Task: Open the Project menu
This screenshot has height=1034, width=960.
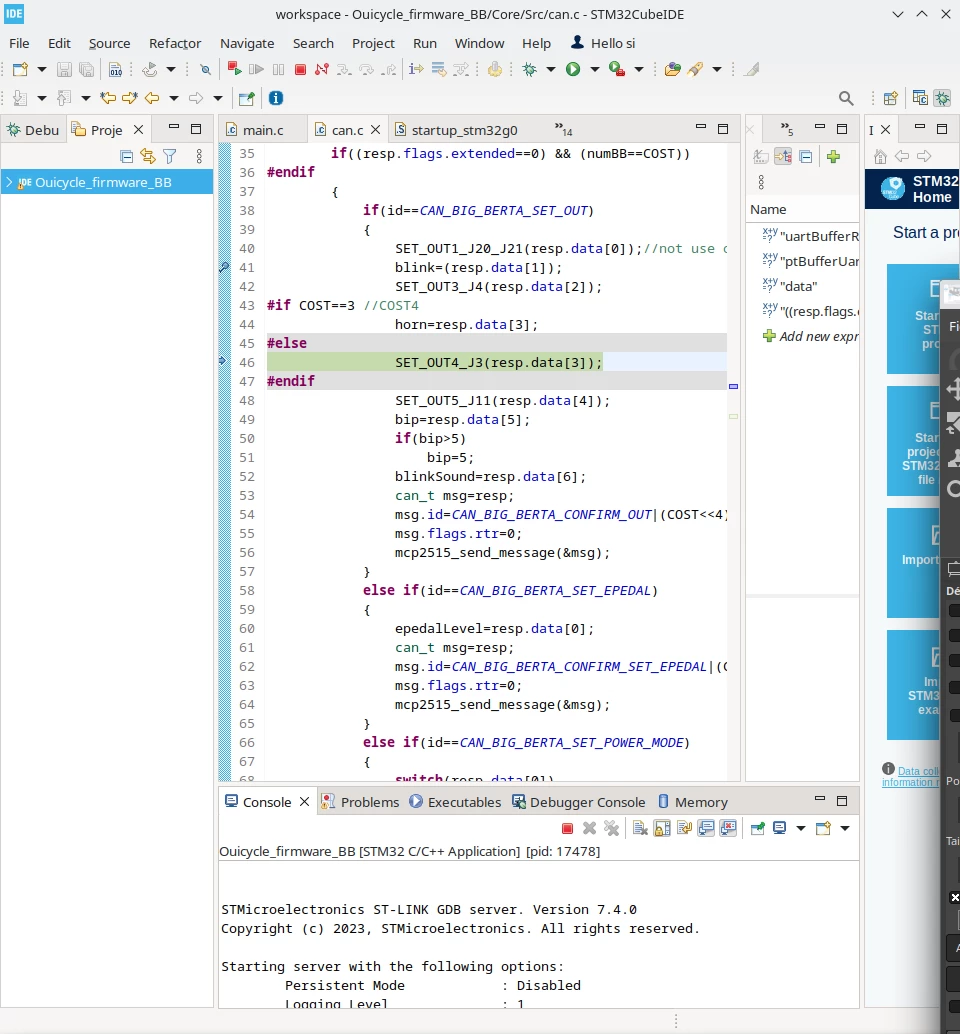Action: click(x=373, y=44)
